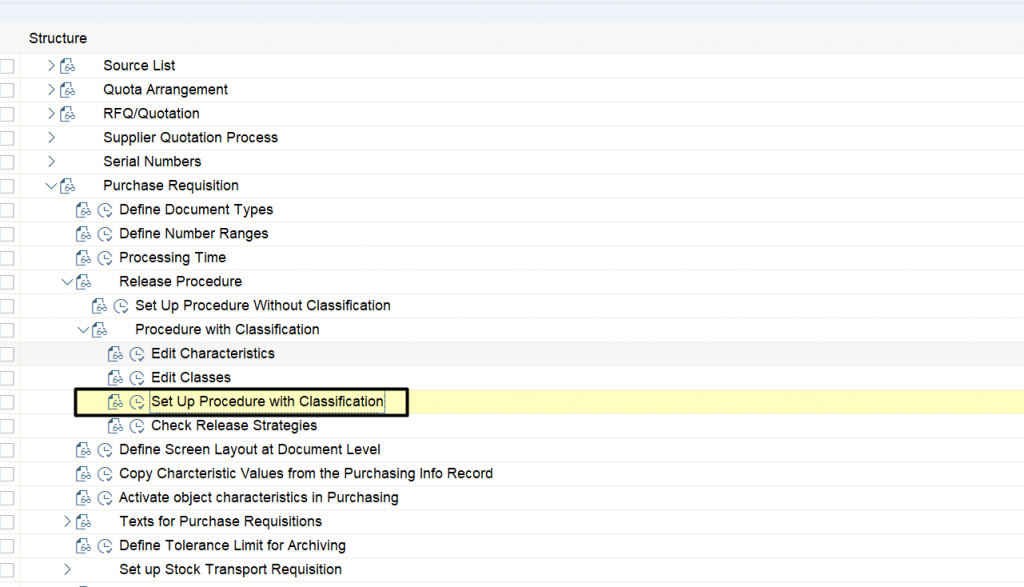The image size is (1024, 587).
Task: Expand the Supplier Quotation Process node
Action: [x=51, y=138]
